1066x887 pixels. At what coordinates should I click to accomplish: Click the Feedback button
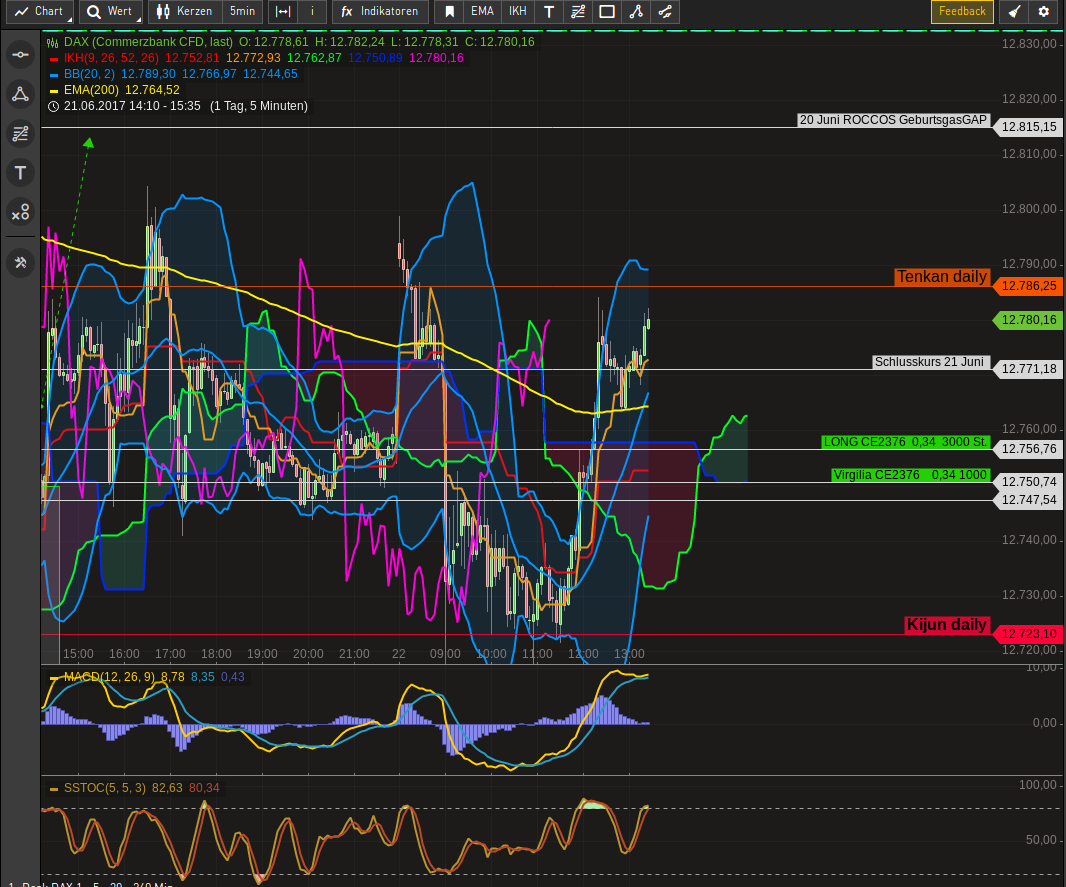pos(962,12)
